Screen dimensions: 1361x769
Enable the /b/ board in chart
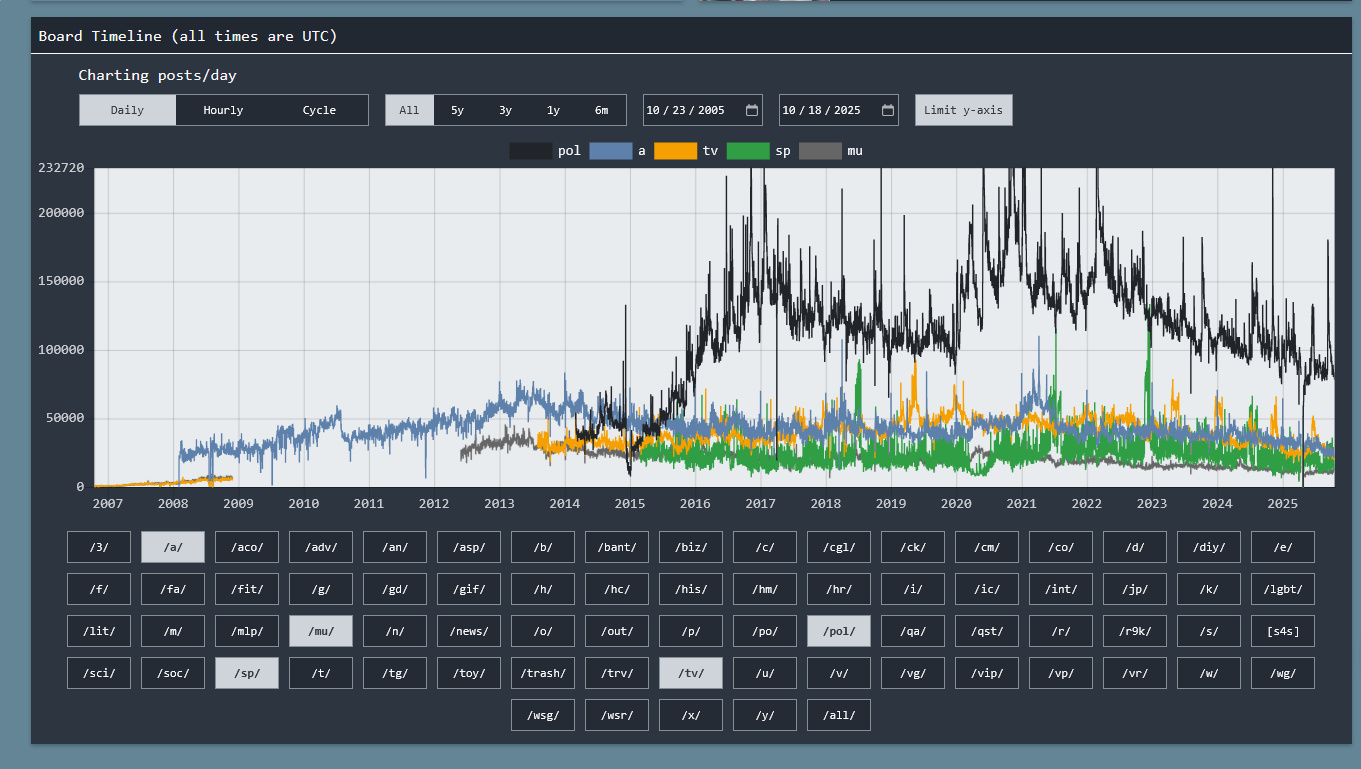542,547
